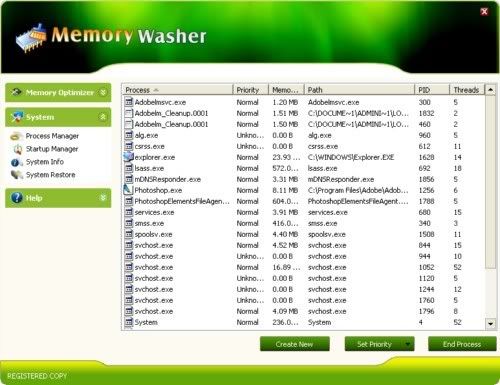The image size is (500, 385).
Task: Click icon of svchost.exe with PID 1052
Action: [129, 267]
